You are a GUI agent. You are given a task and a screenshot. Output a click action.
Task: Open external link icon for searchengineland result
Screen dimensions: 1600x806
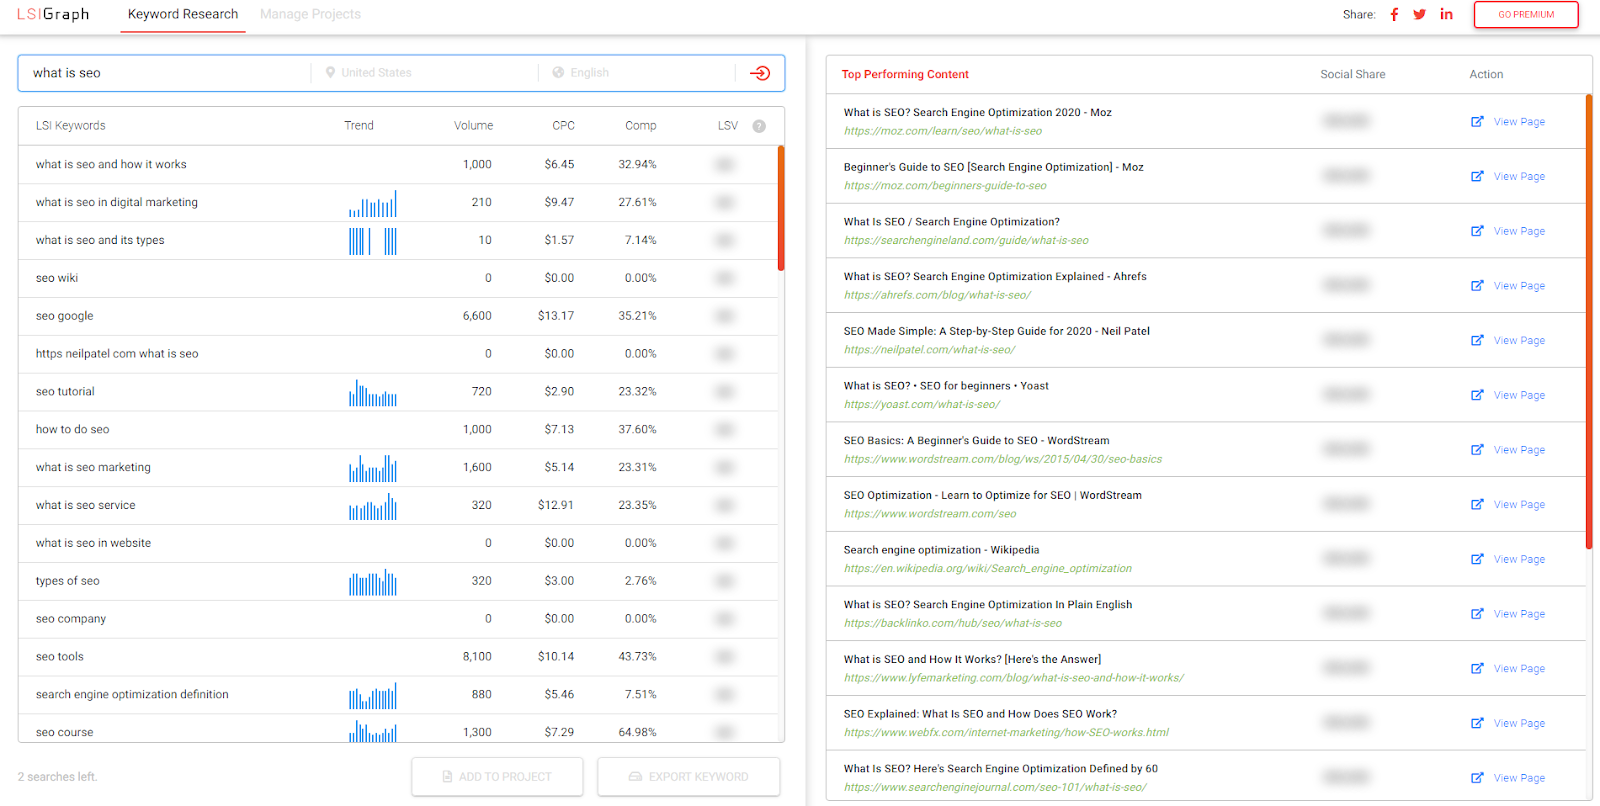1477,231
